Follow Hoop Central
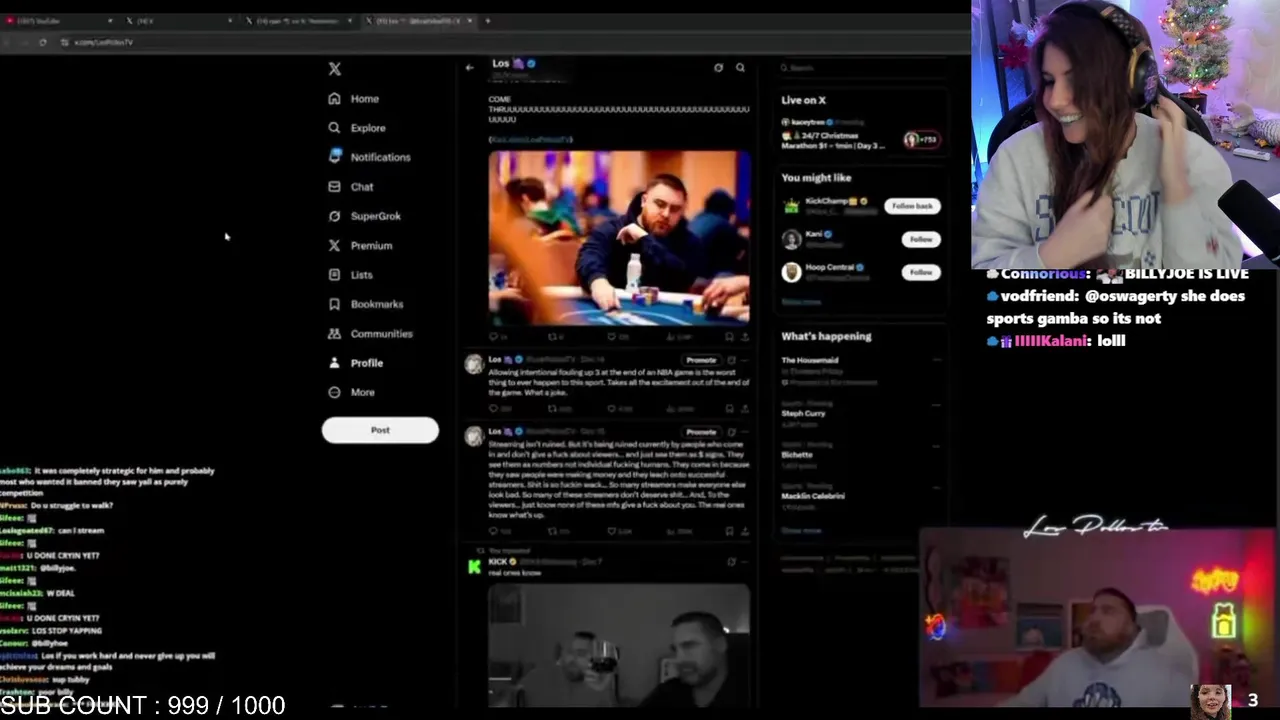Viewport: 1280px width, 720px height. pyautogui.click(x=921, y=272)
